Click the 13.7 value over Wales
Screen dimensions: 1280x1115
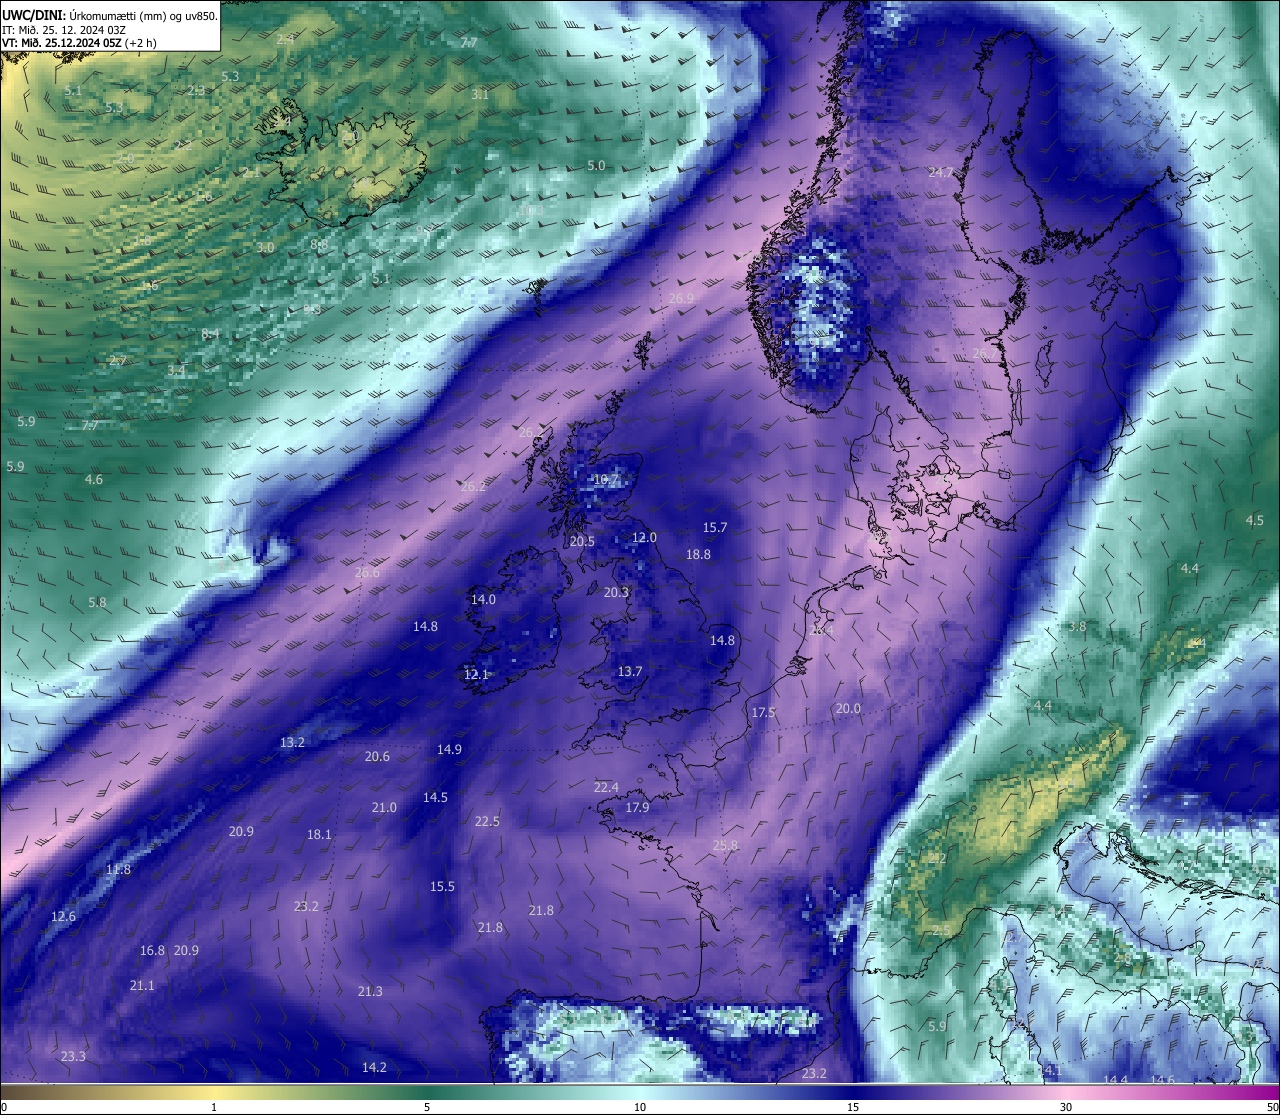coord(629,671)
